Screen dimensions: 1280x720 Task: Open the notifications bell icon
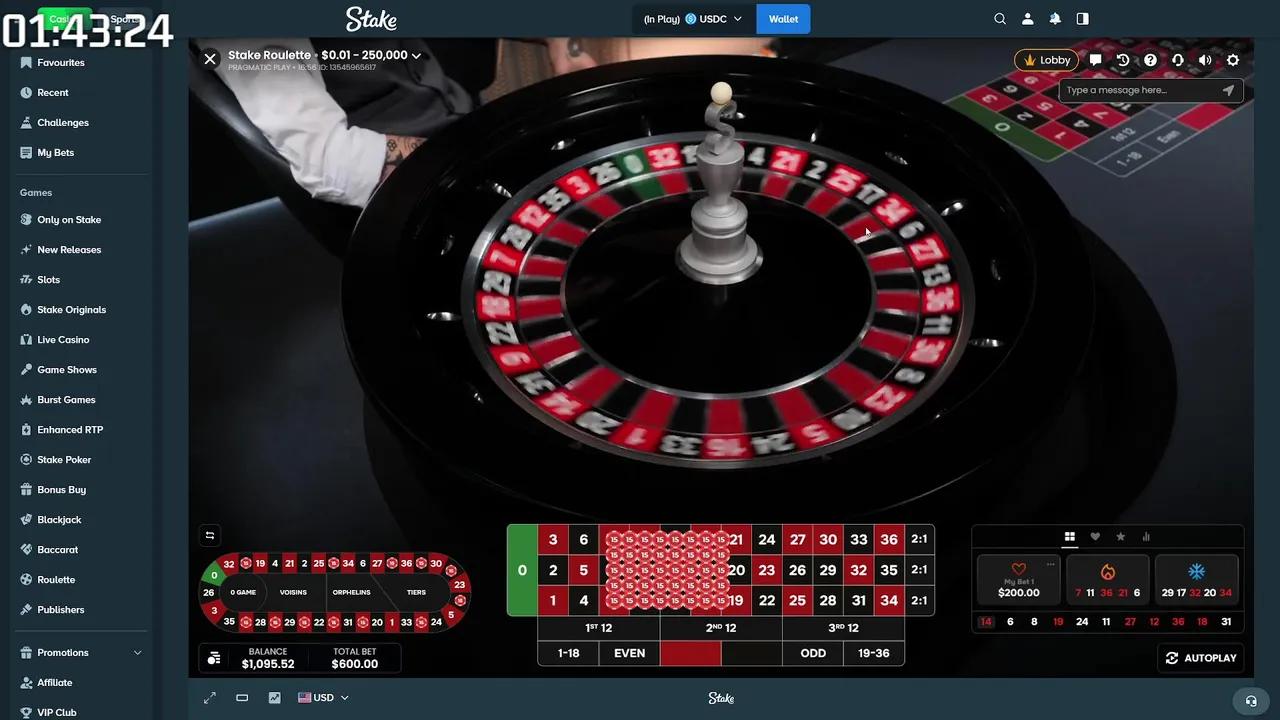pos(1055,19)
